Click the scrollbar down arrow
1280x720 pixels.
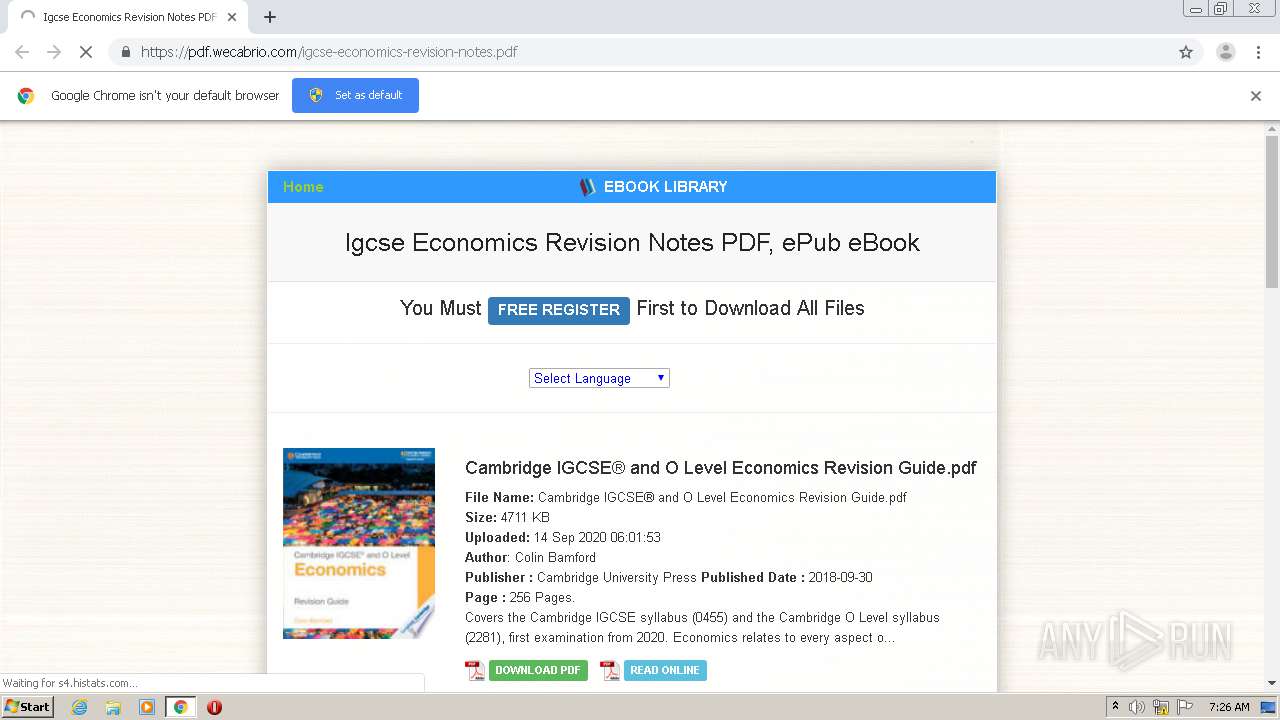click(x=1272, y=683)
